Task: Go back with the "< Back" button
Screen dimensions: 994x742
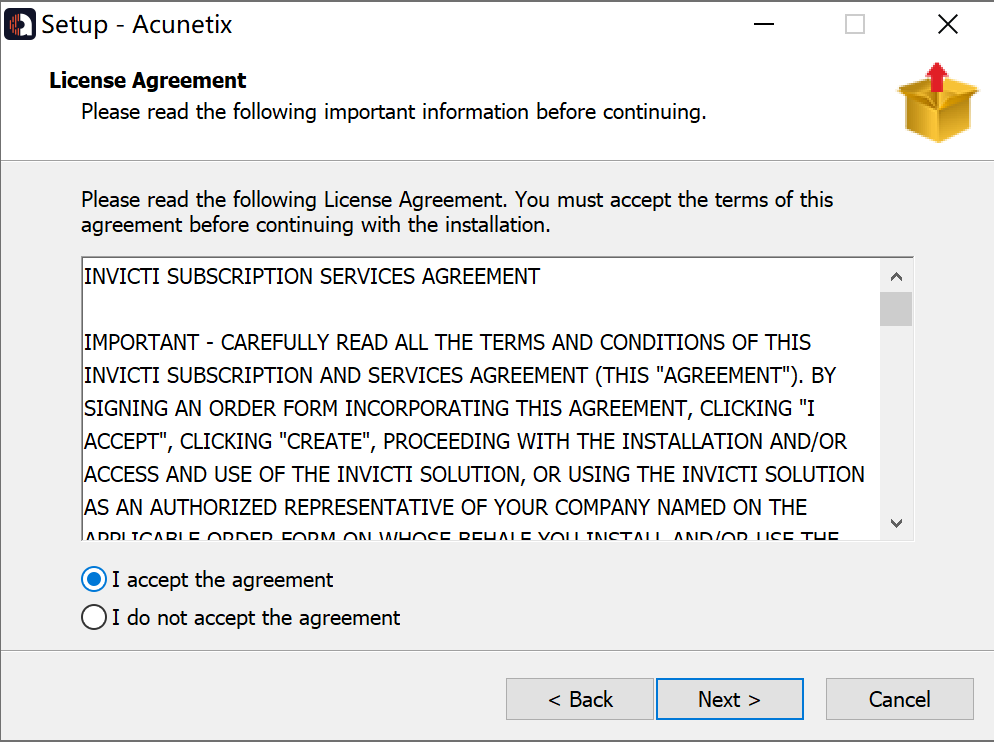Action: 580,700
